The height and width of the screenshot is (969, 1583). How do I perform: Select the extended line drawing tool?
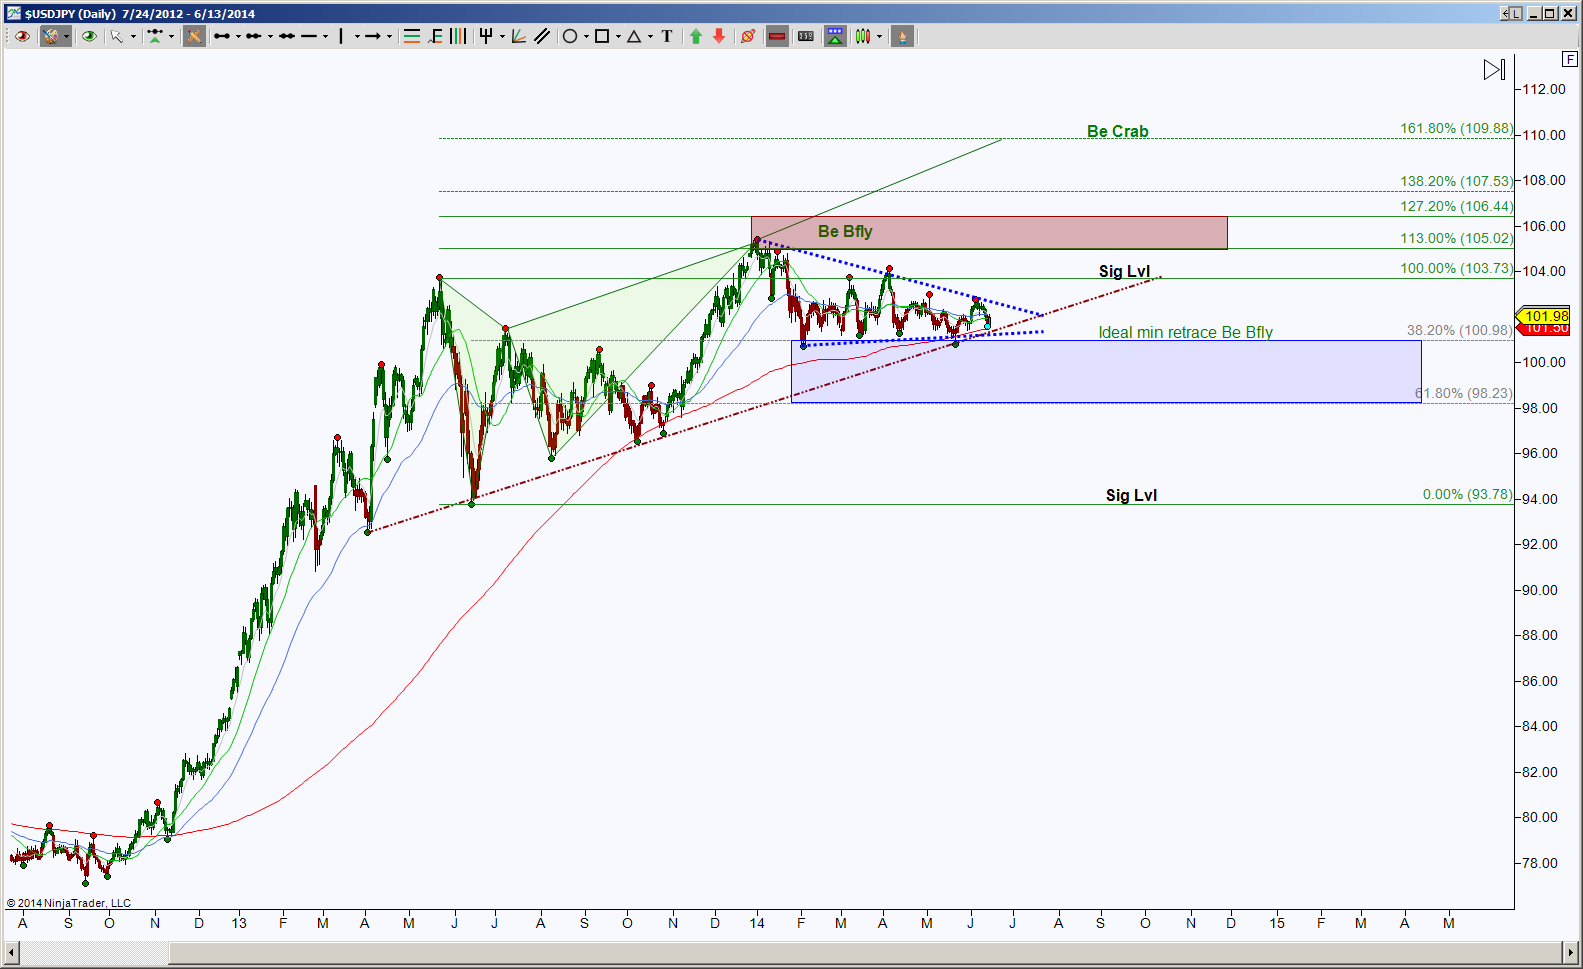(x=286, y=36)
